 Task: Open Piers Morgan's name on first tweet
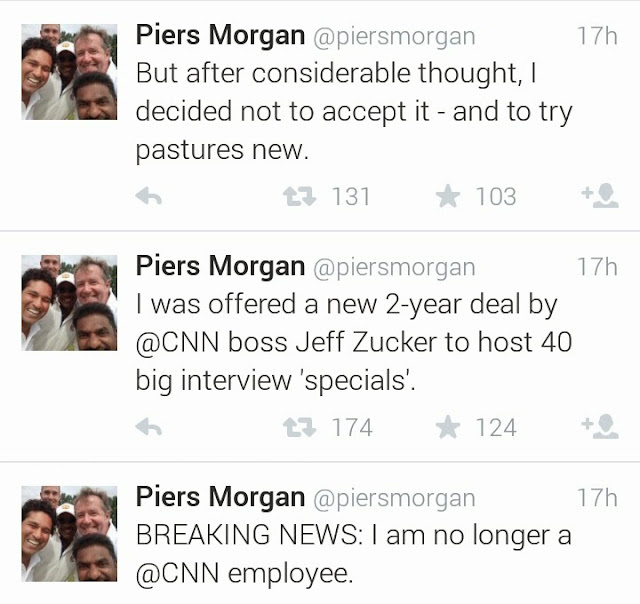(x=220, y=37)
